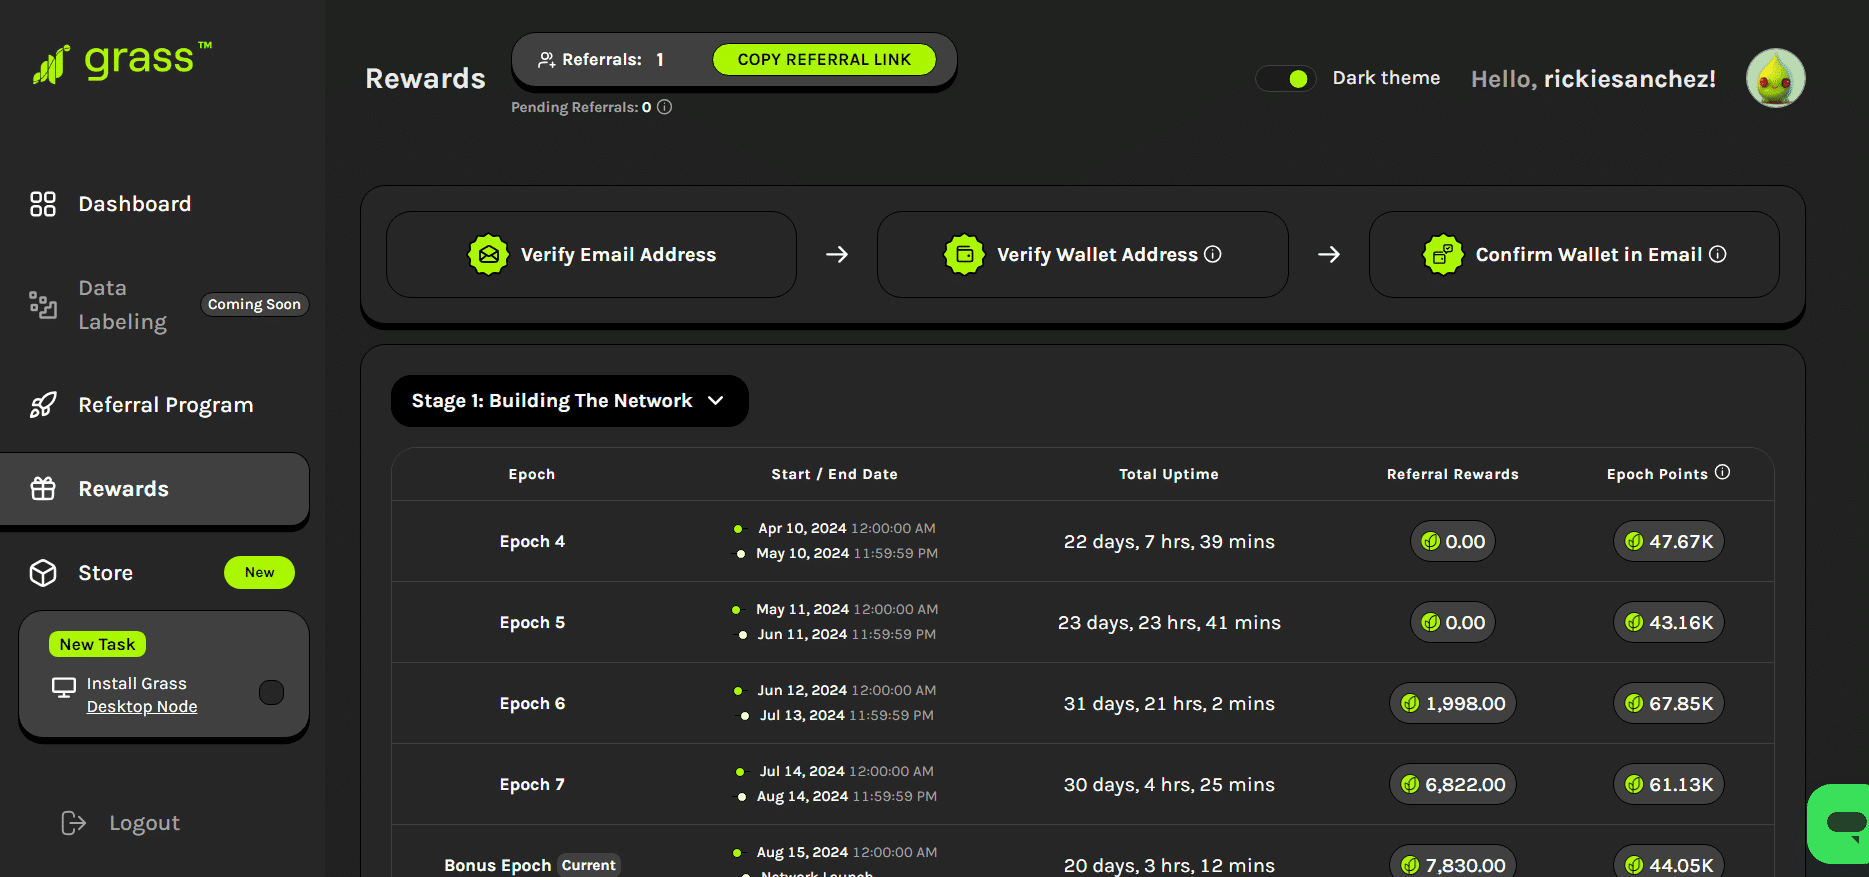Click the Referral Rewards column header
Screen dimensions: 1869x877
(x=1453, y=474)
